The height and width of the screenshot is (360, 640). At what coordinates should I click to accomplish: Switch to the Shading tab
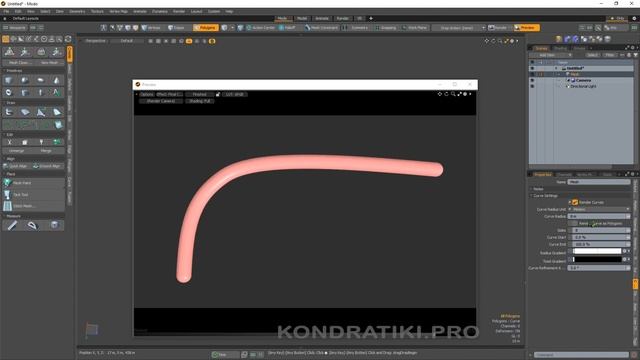(560, 48)
